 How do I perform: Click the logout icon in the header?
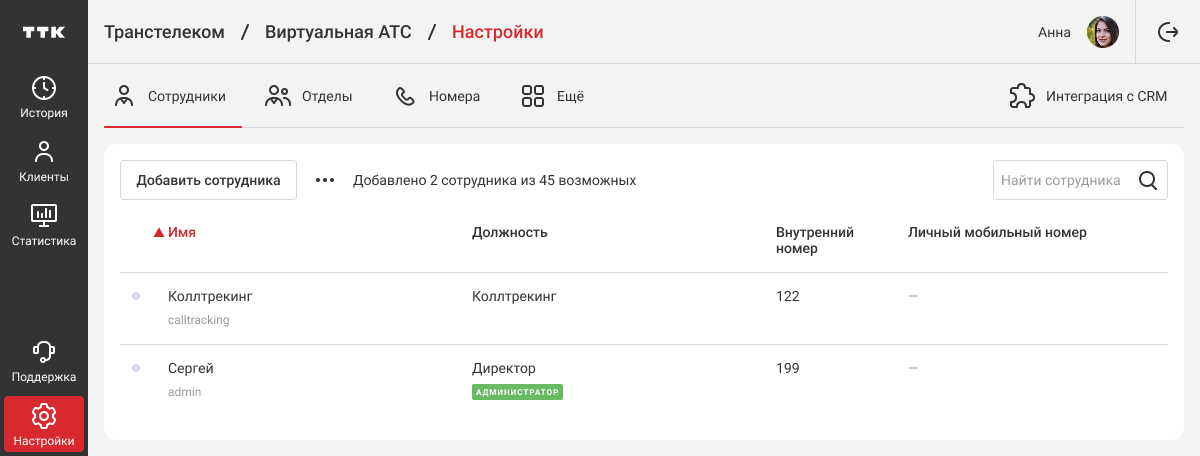click(x=1167, y=32)
